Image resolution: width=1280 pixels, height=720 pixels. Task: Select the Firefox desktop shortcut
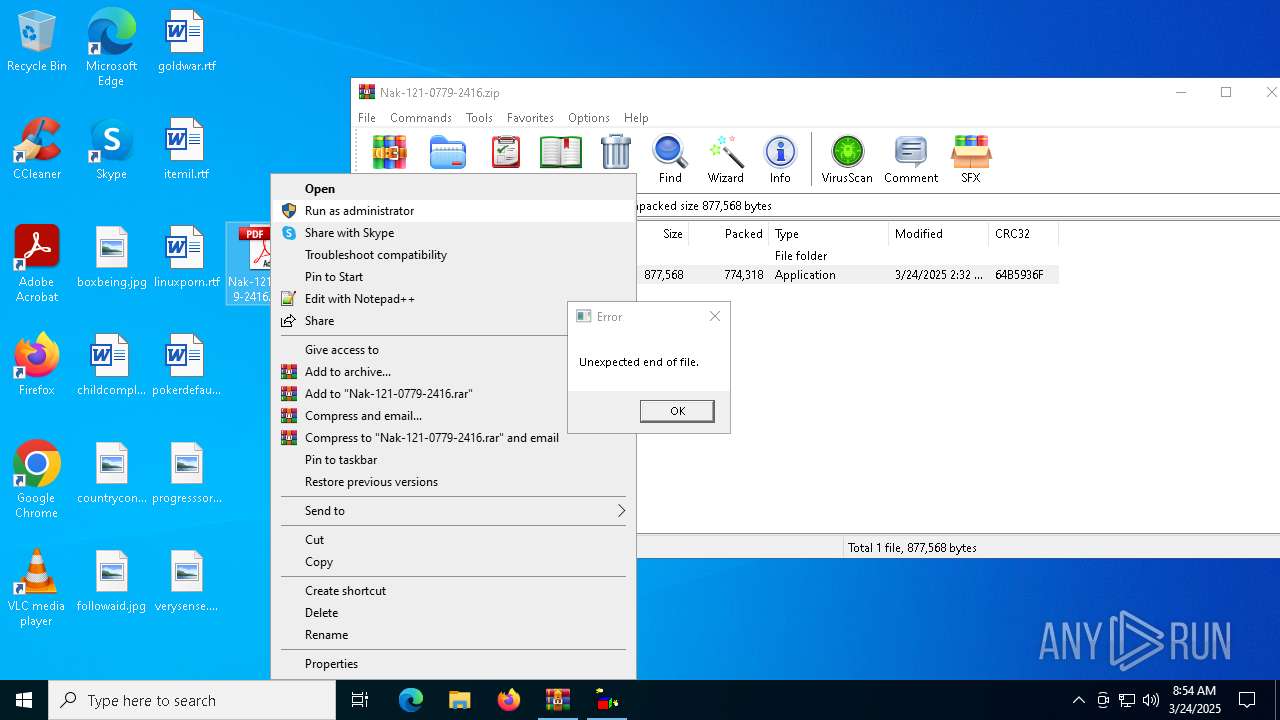pos(37,365)
